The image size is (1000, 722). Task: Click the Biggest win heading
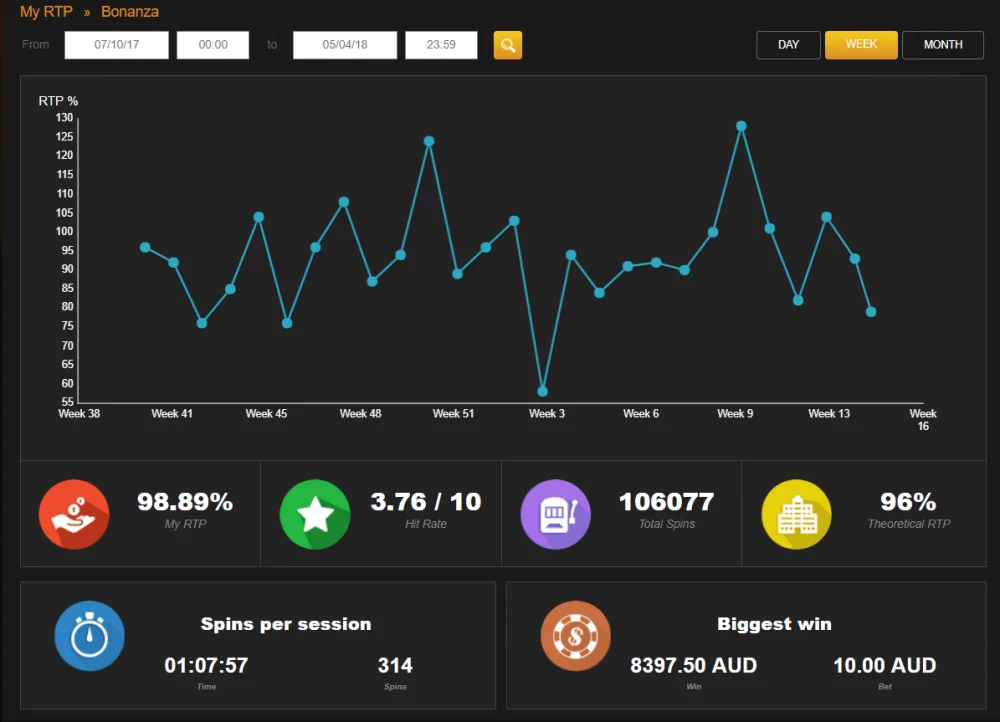pos(774,624)
